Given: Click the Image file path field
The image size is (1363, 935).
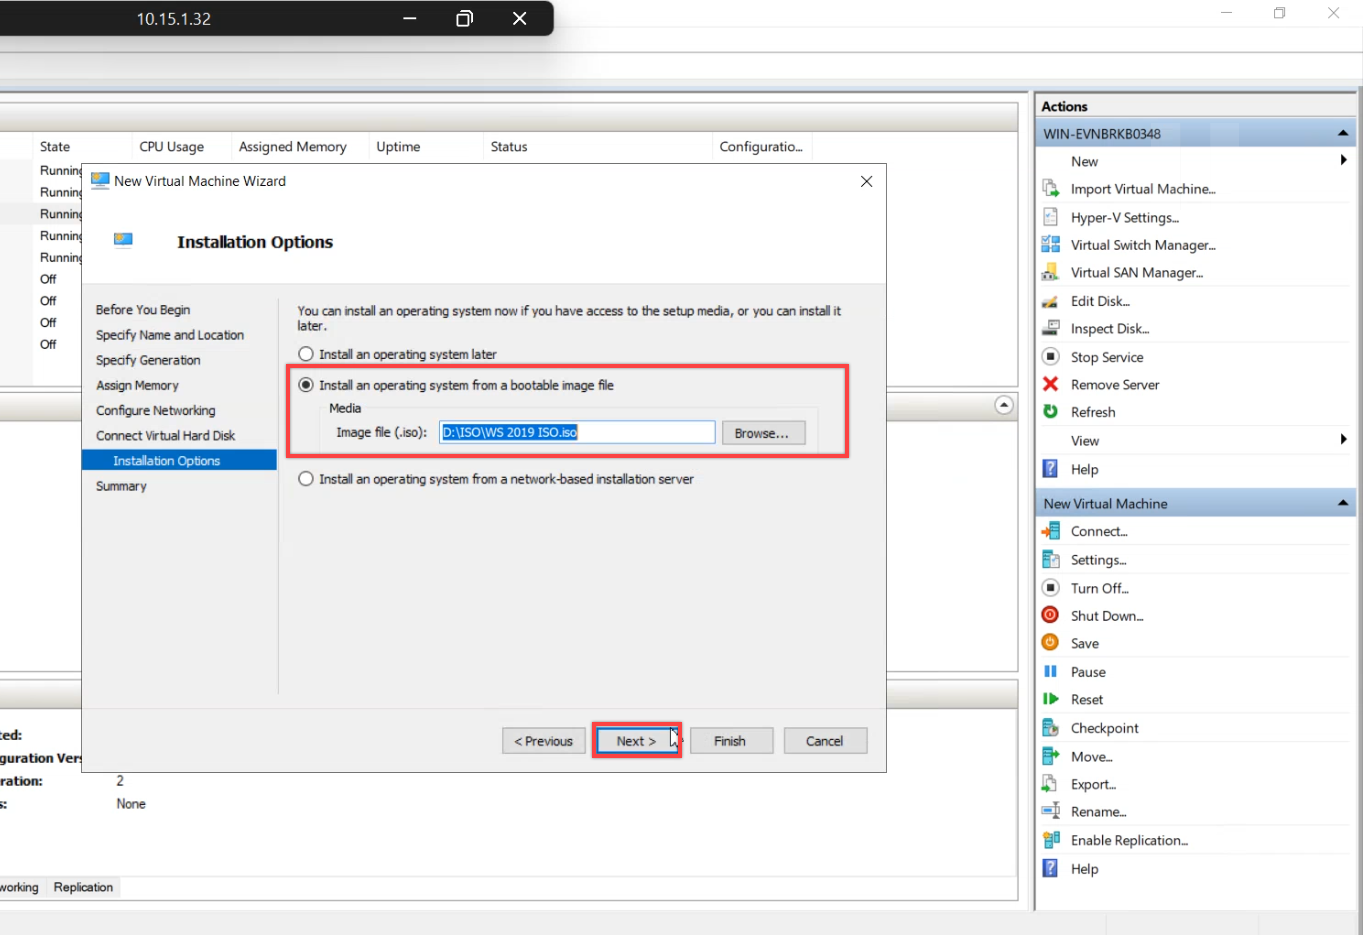Looking at the screenshot, I should [577, 432].
